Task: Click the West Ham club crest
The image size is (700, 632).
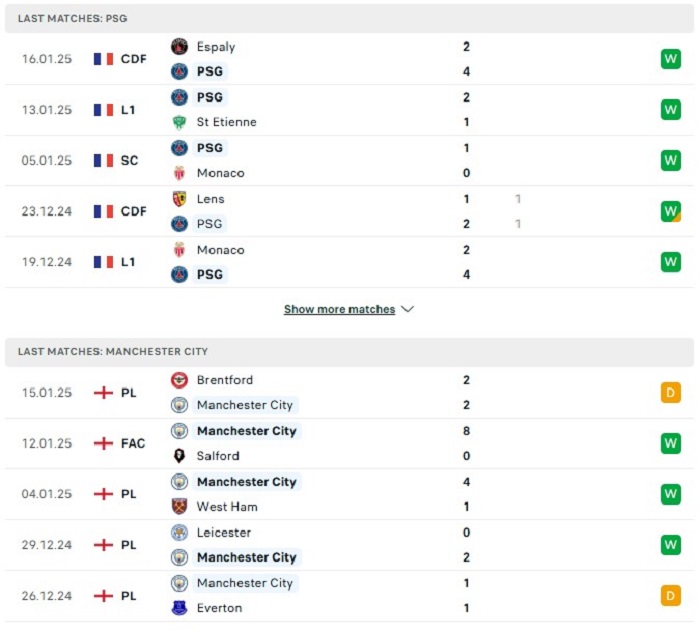Action: (179, 507)
